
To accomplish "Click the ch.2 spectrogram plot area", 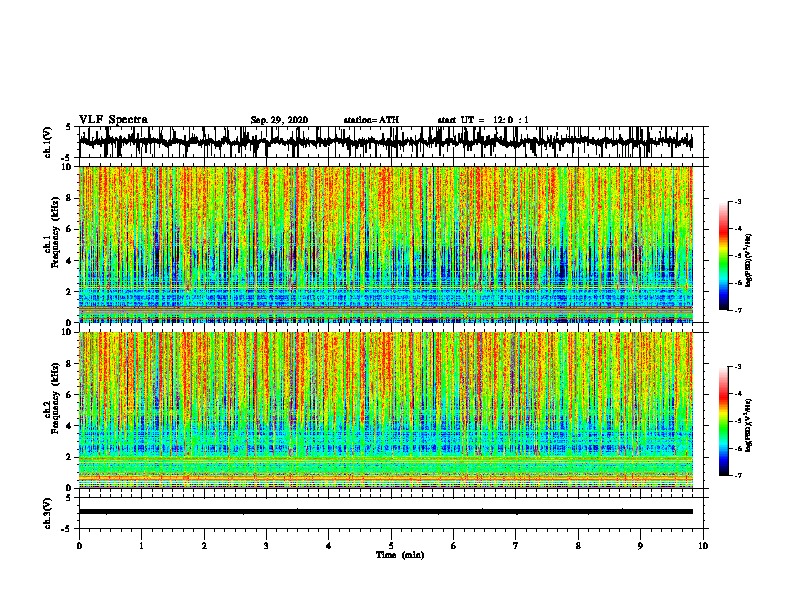I will (386, 410).
